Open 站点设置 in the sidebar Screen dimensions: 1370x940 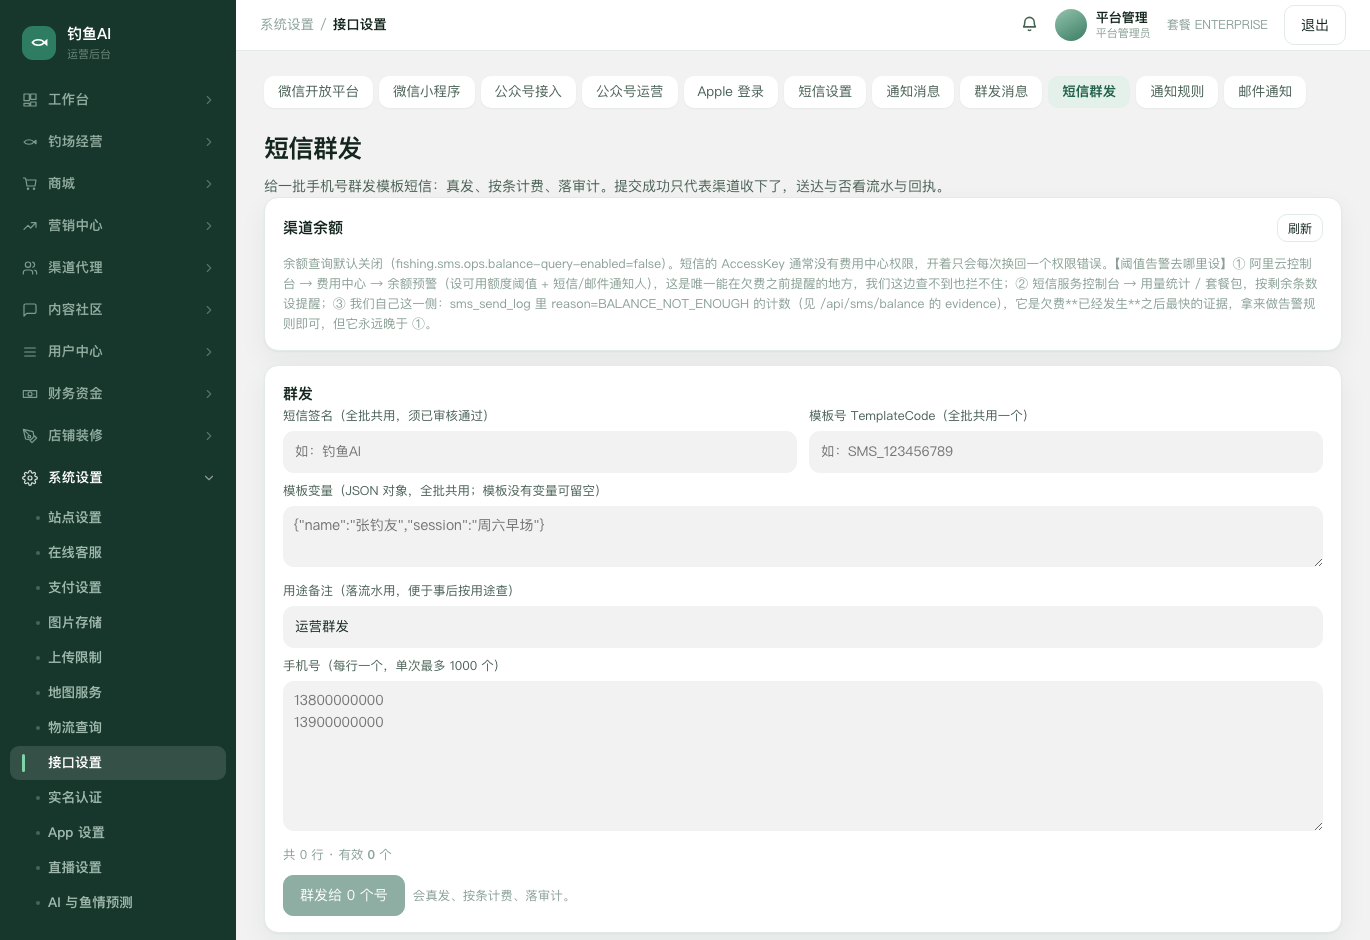pos(118,518)
